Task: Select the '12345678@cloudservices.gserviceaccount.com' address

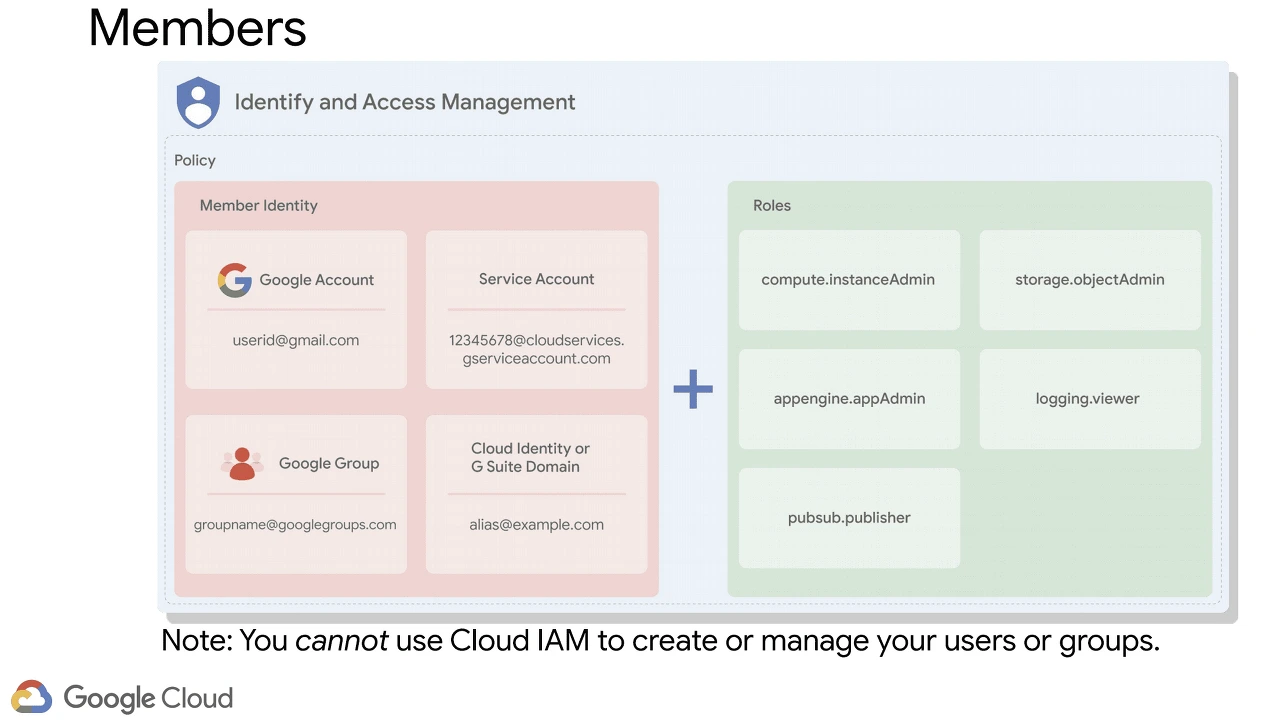Action: click(537, 349)
